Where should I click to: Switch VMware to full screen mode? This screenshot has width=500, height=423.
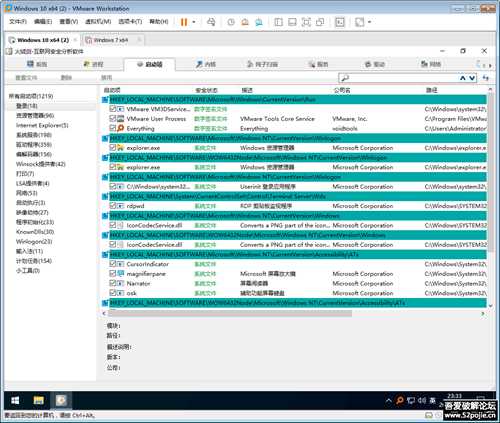click(x=306, y=22)
